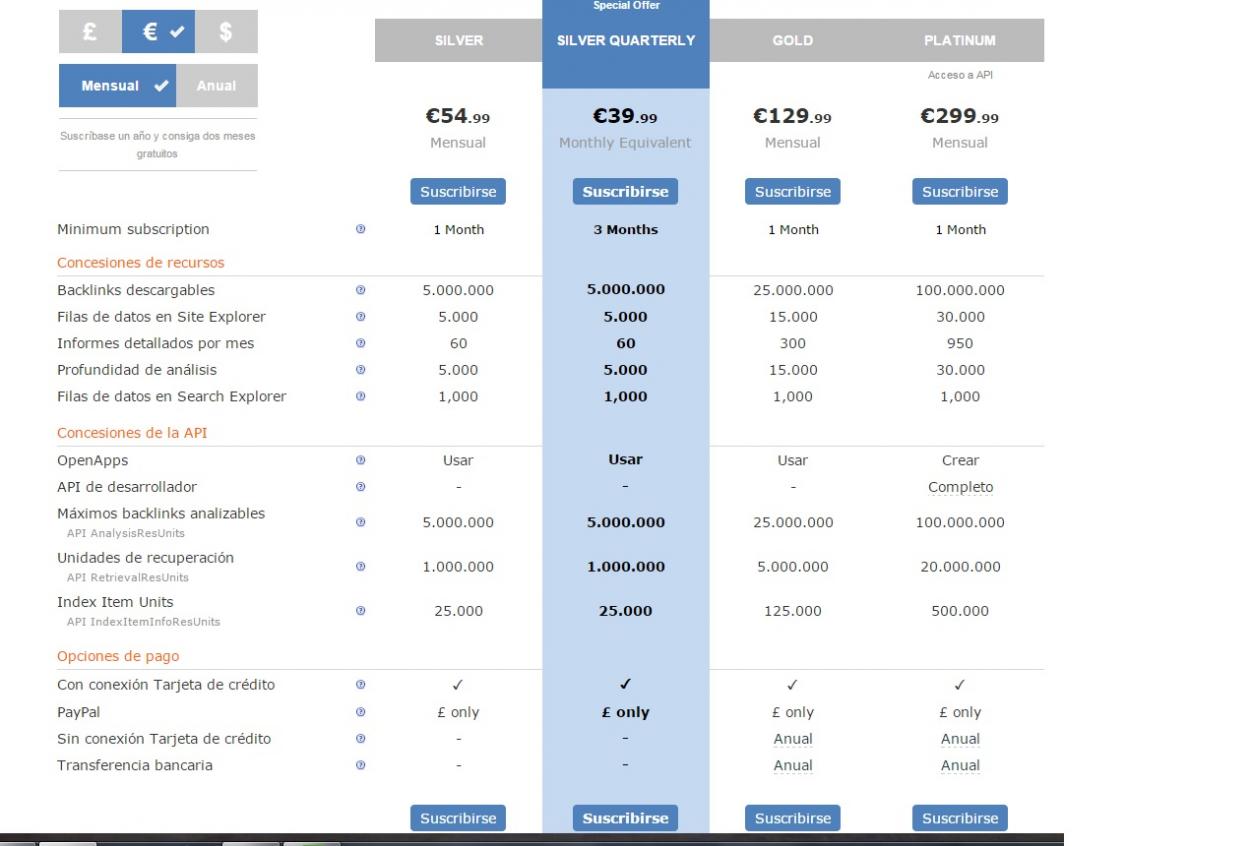Viewport: 1251px width, 846px height.
Task: Click bottom Suscribirse button for Gold plan
Action: (x=792, y=818)
